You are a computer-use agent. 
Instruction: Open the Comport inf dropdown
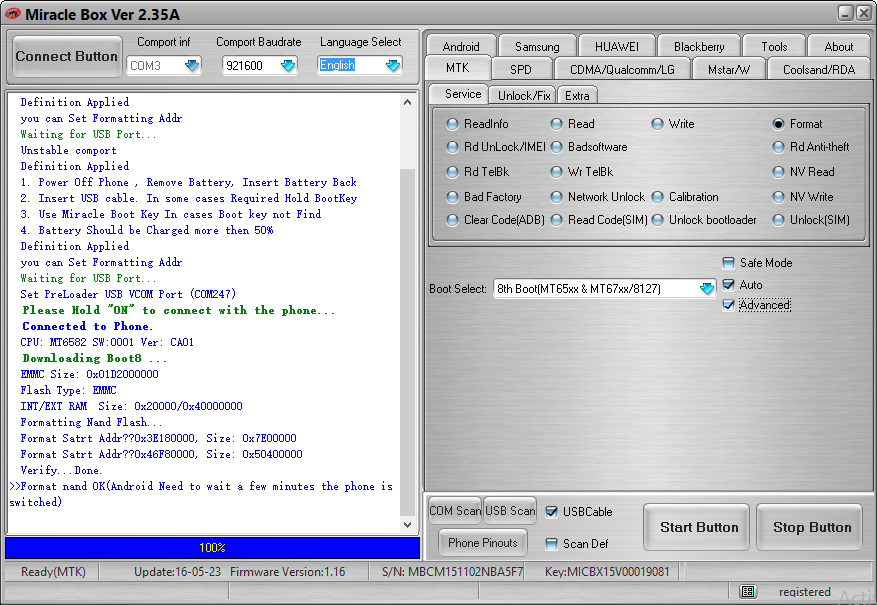pyautogui.click(x=192, y=65)
